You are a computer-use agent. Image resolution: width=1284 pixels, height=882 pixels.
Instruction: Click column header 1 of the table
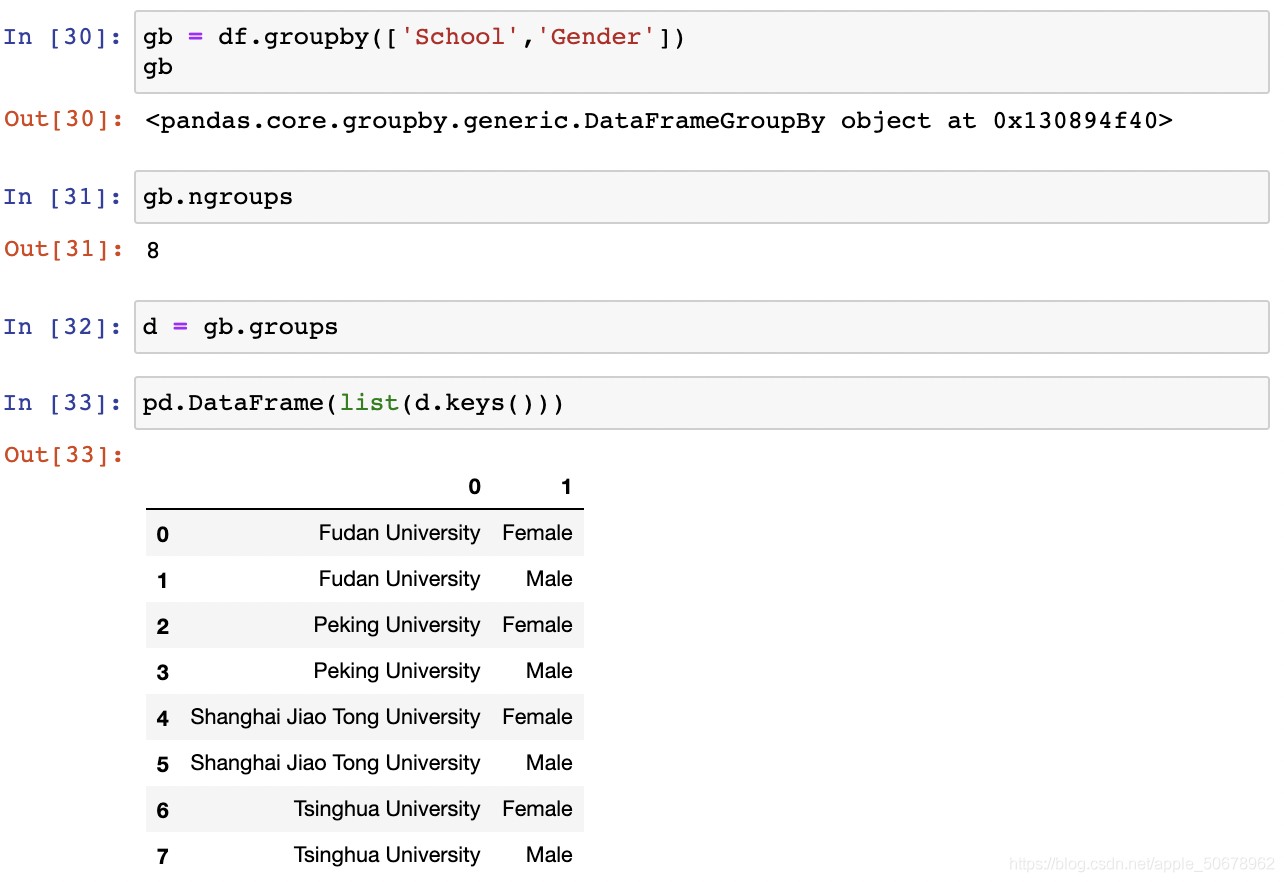566,487
